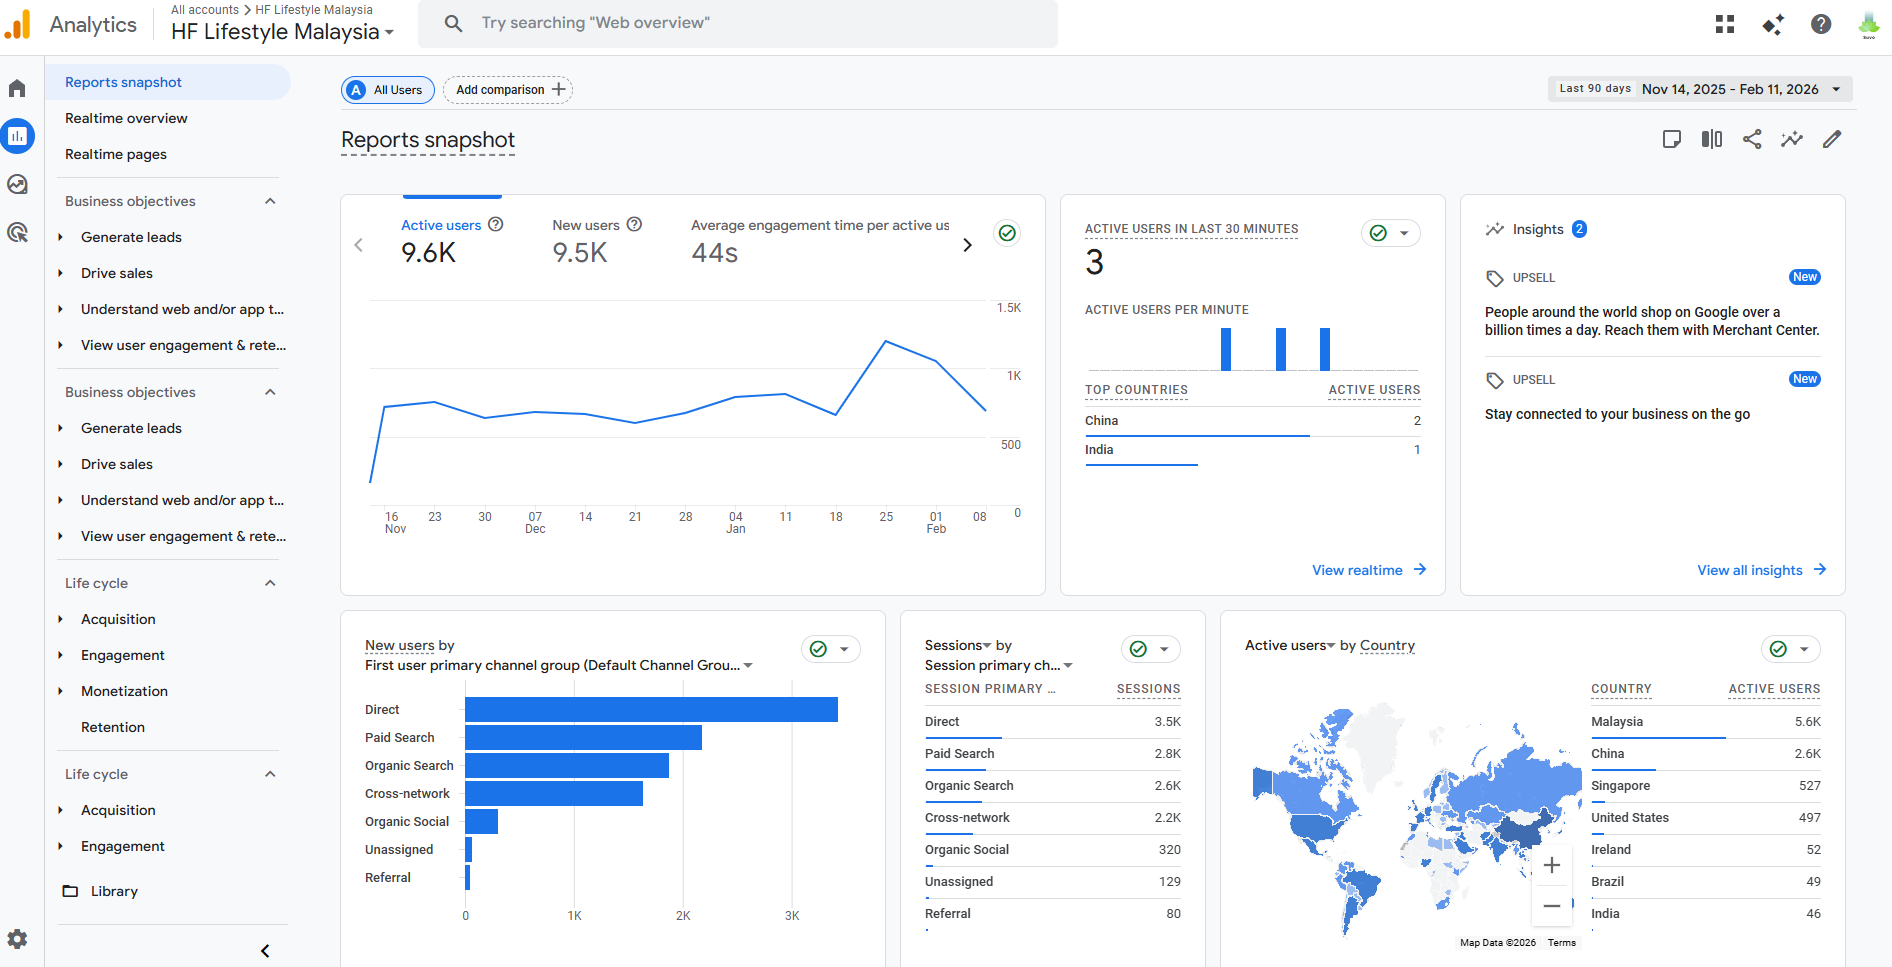
Task: Open the date range dropdown
Action: point(1700,89)
